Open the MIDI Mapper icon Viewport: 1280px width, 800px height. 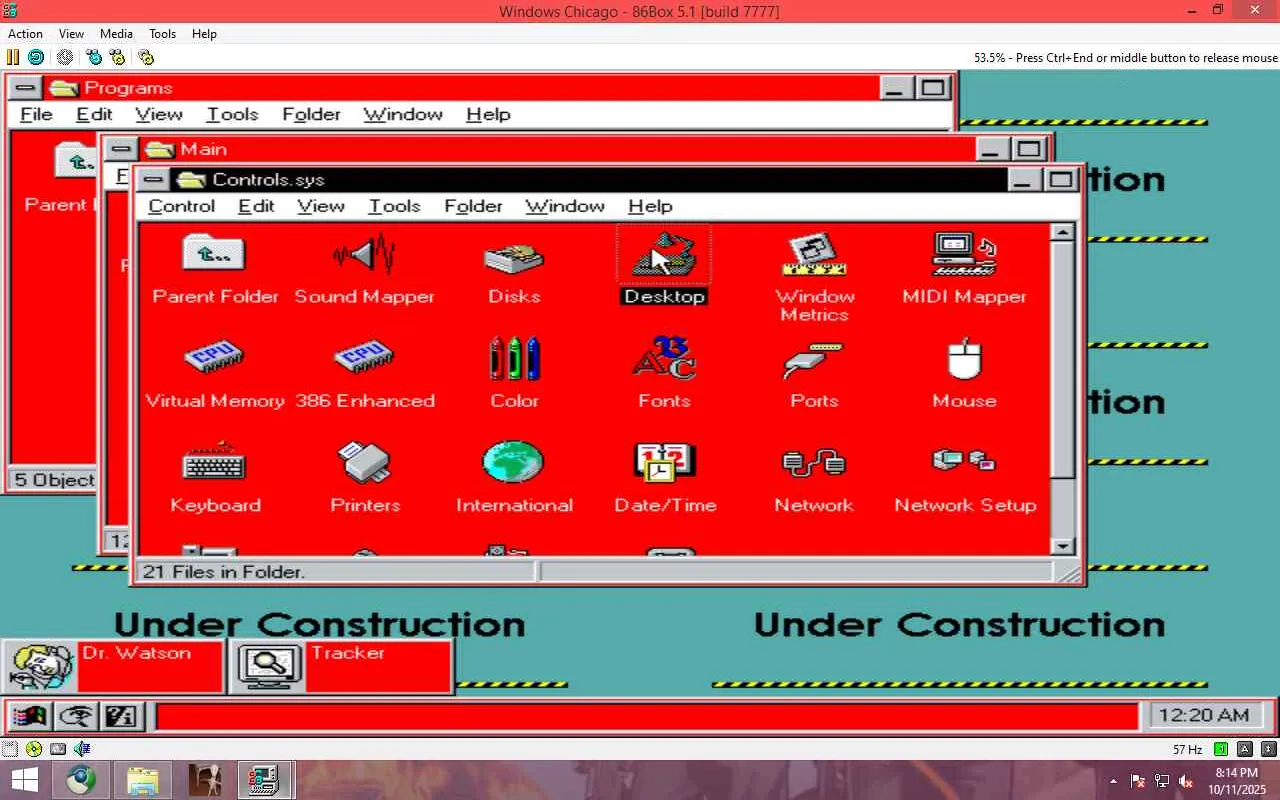pos(964,254)
